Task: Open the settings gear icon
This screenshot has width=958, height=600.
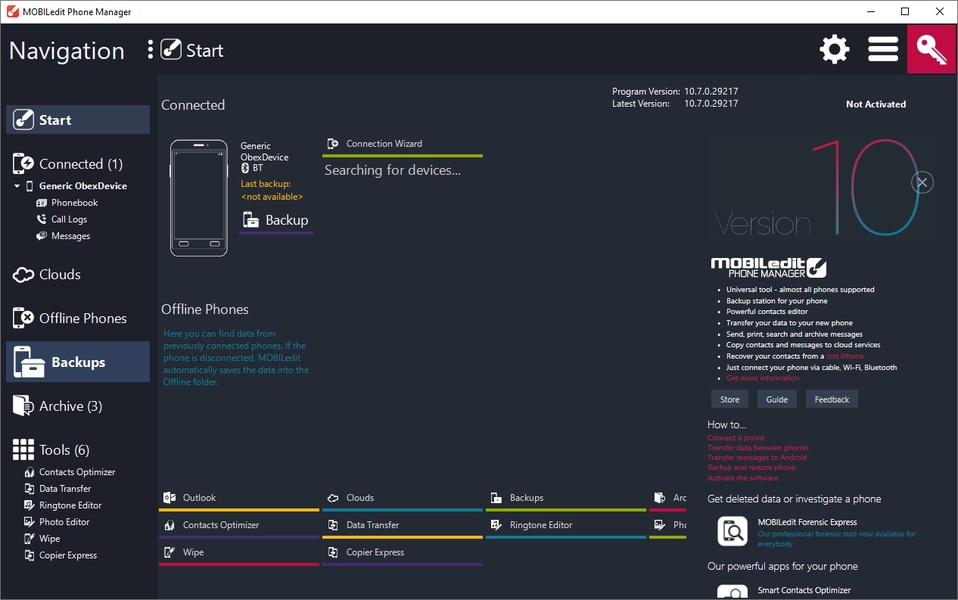Action: coord(834,49)
